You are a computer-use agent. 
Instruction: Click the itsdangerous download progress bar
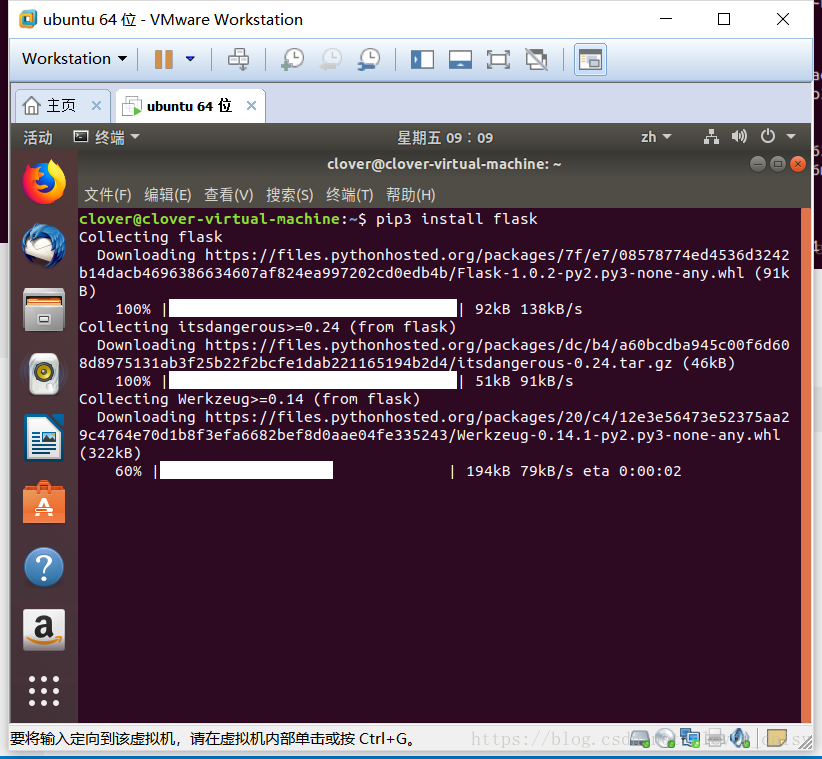[313, 381]
